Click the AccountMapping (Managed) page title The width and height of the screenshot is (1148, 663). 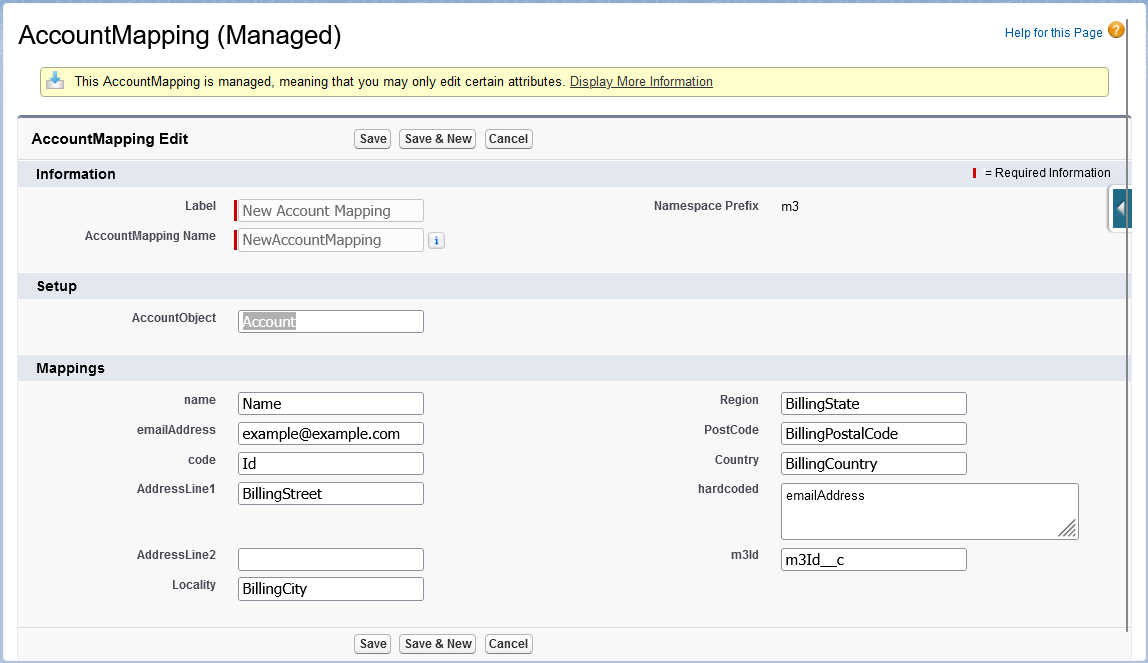(180, 35)
